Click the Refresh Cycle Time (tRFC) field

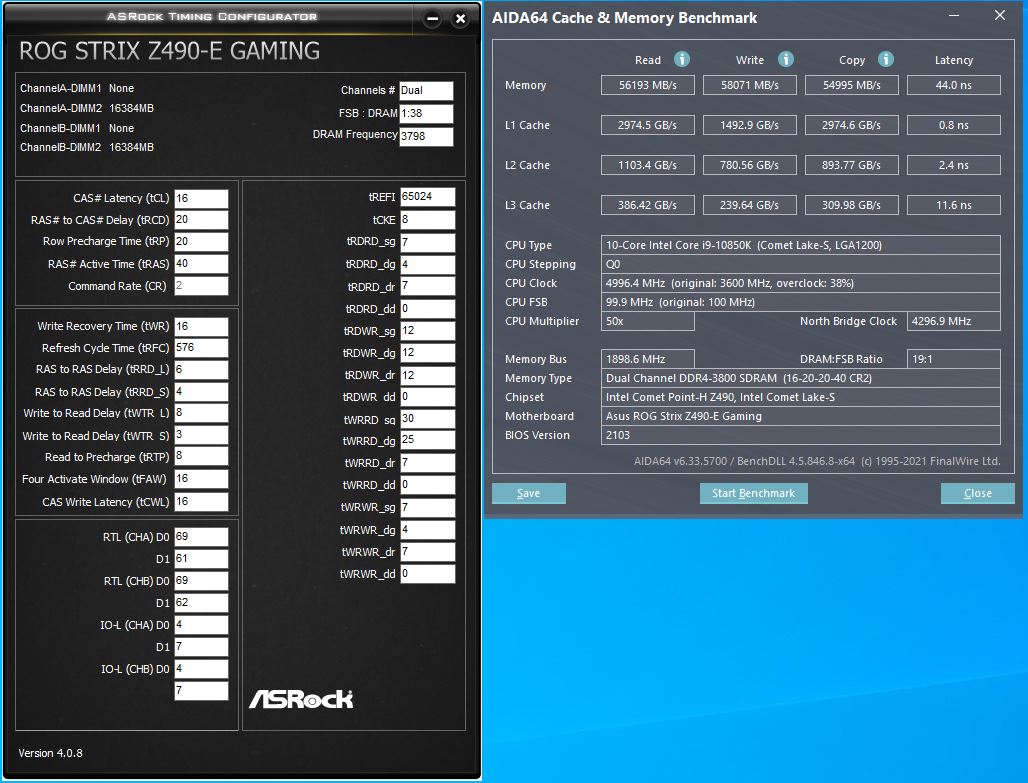(x=201, y=348)
